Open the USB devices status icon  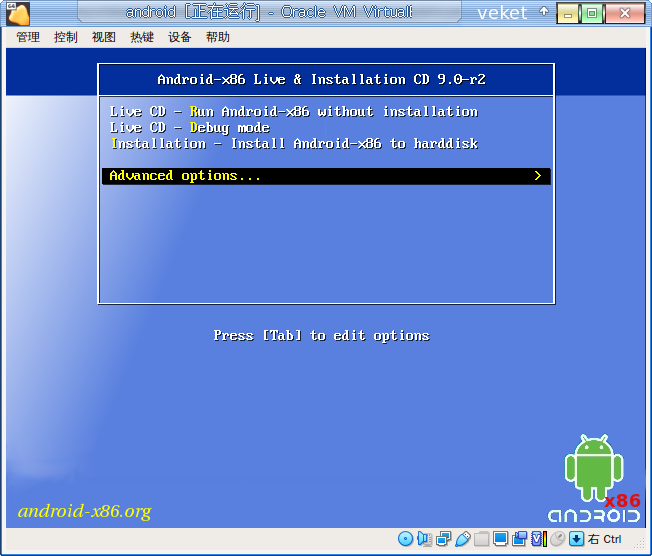(463, 539)
